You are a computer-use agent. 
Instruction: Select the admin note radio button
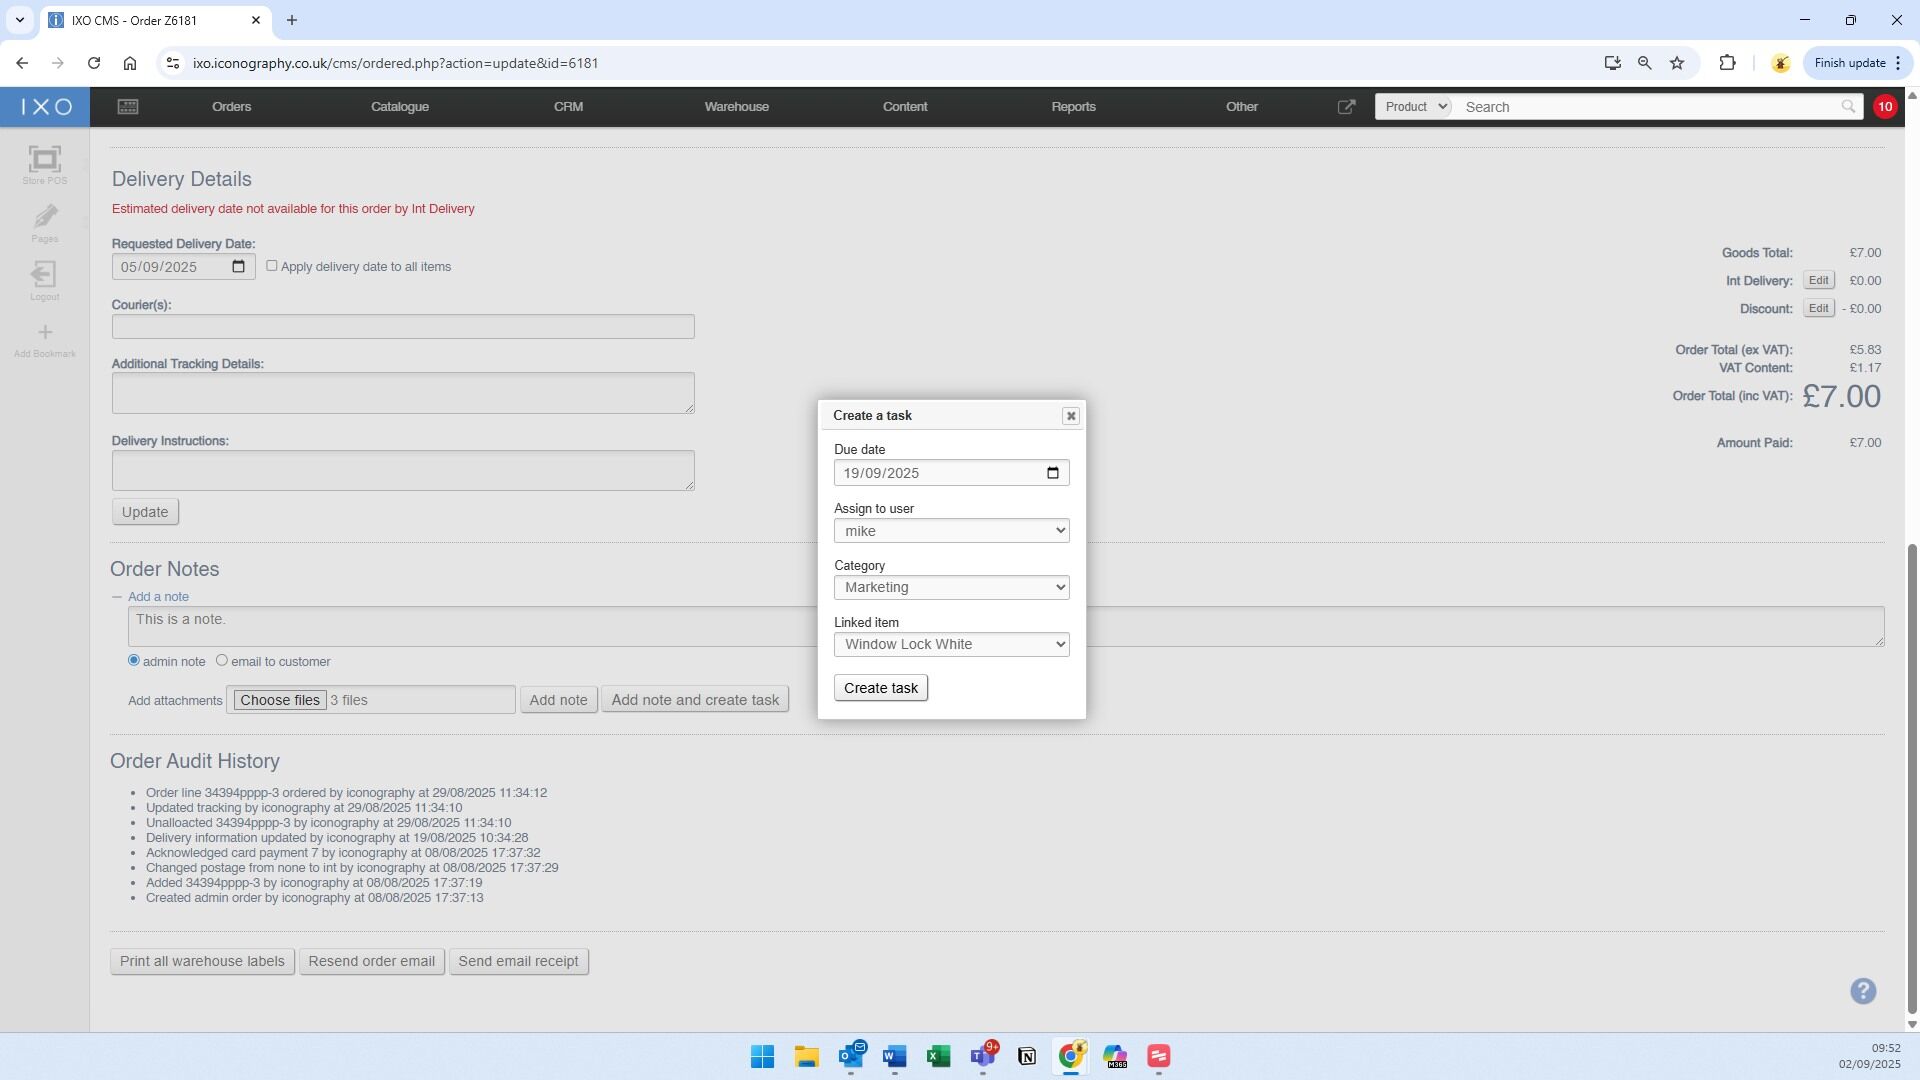134,660
